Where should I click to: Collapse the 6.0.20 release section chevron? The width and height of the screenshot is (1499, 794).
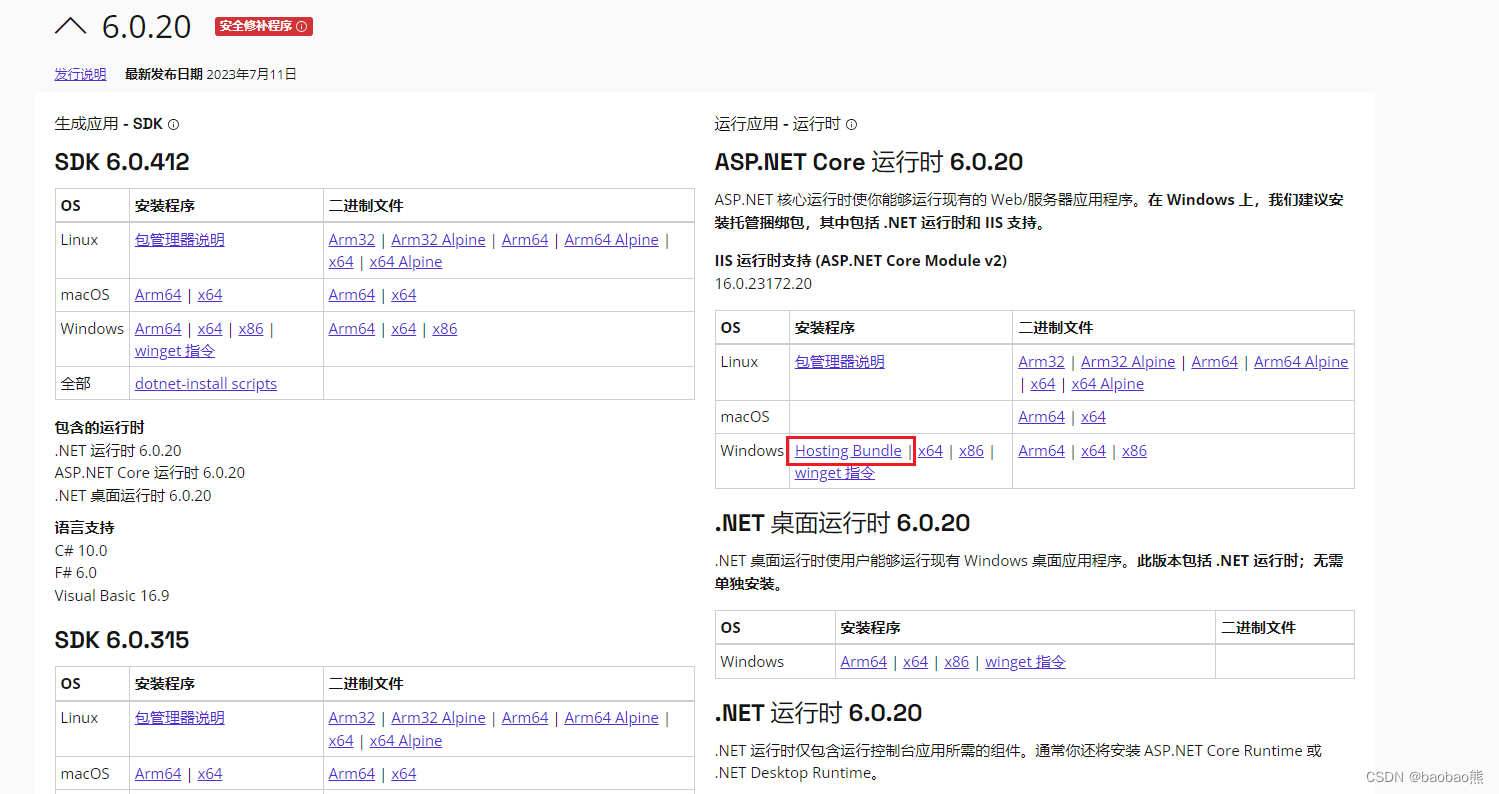click(70, 26)
